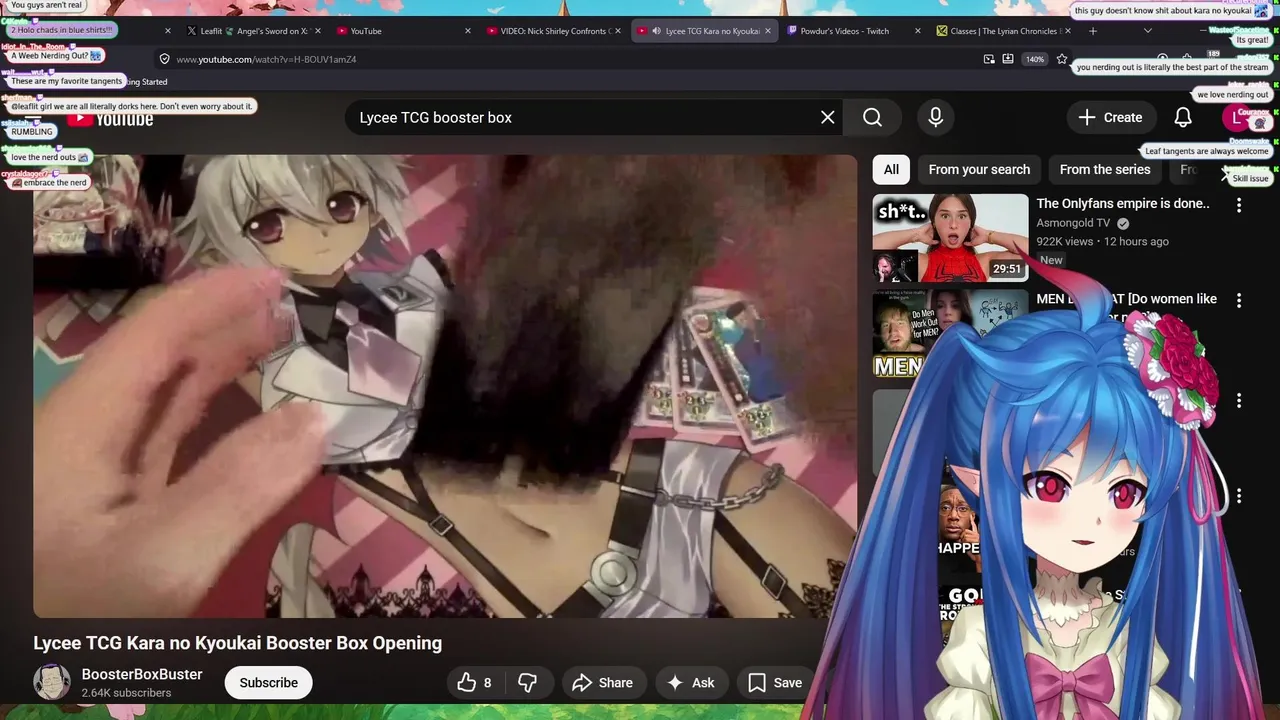
Task: Open the BoosterBoxBuster channel avatar
Action: pos(52,682)
